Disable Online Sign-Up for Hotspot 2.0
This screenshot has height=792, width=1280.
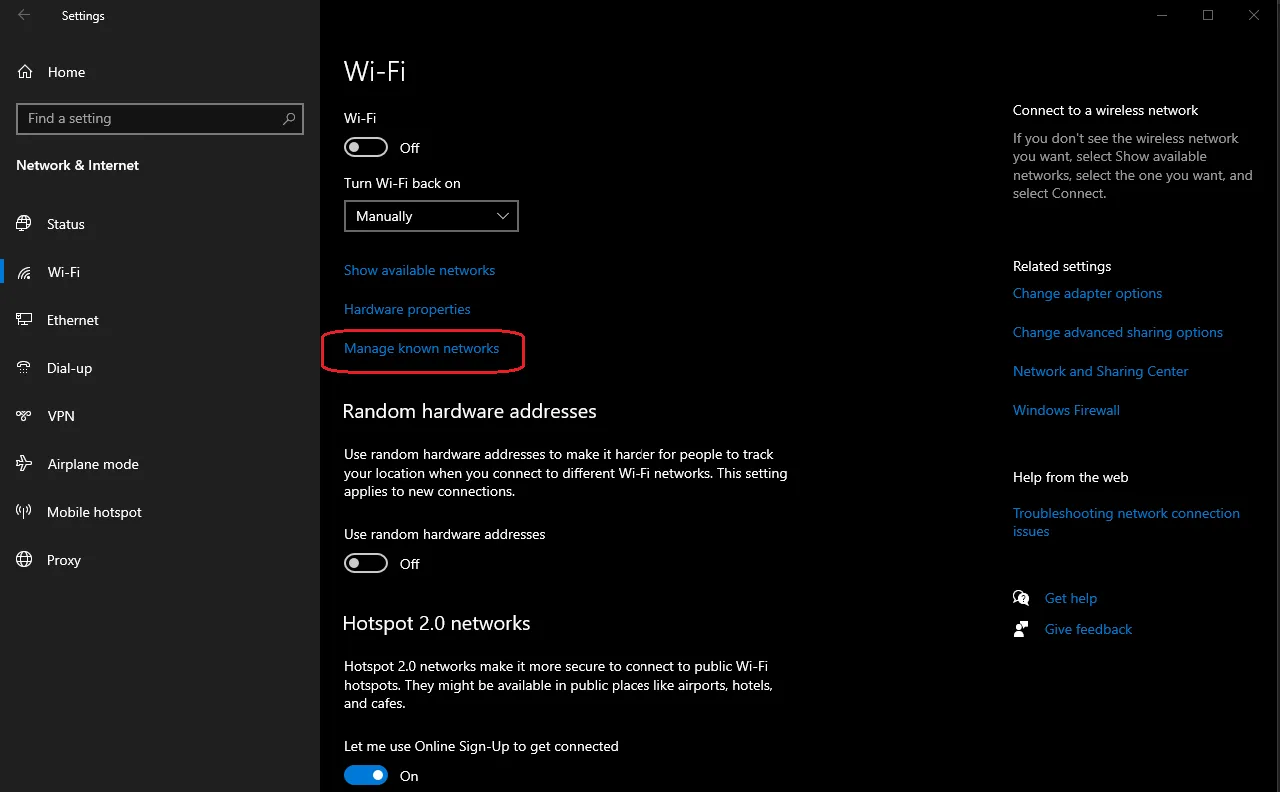pyautogui.click(x=366, y=775)
